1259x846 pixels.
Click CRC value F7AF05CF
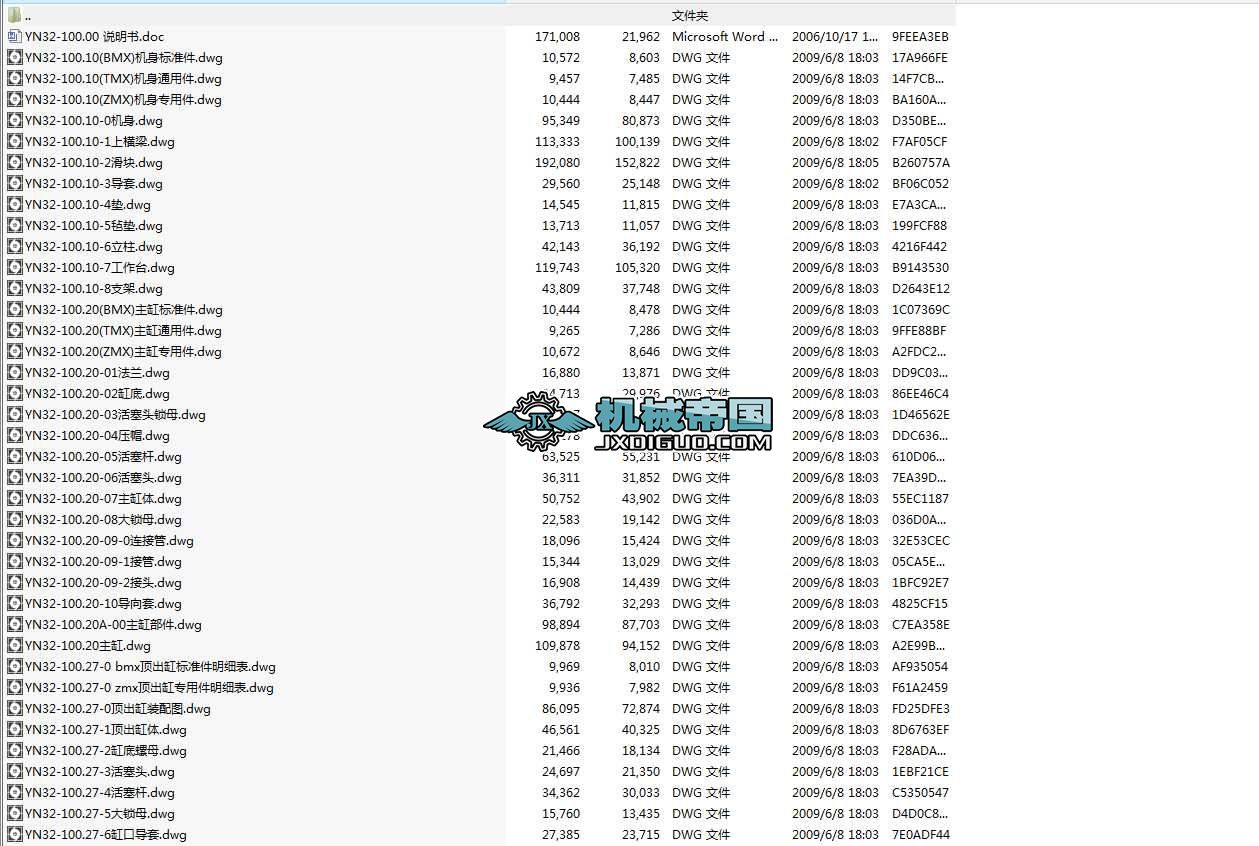click(920, 141)
